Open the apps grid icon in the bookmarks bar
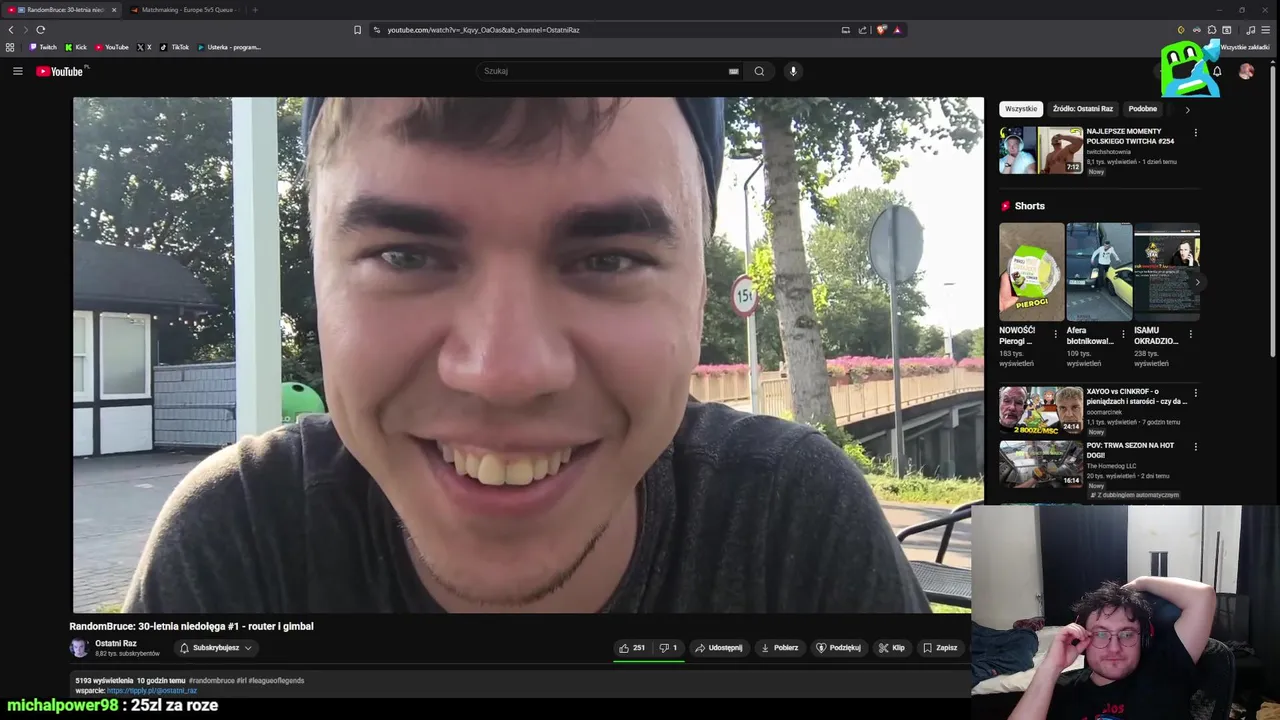Image resolution: width=1280 pixels, height=720 pixels. [x=10, y=47]
